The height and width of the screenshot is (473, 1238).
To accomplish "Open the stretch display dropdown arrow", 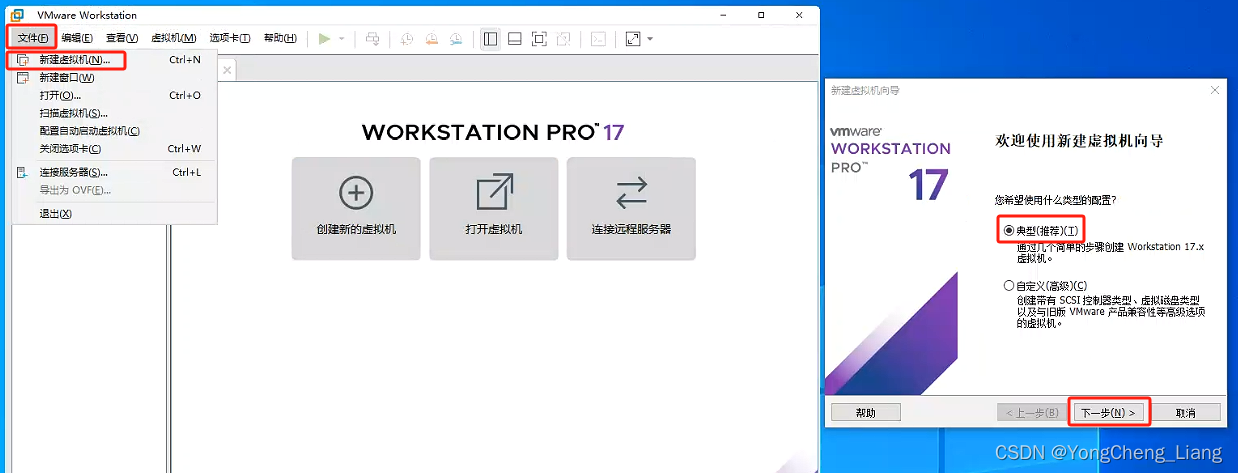I will (650, 38).
